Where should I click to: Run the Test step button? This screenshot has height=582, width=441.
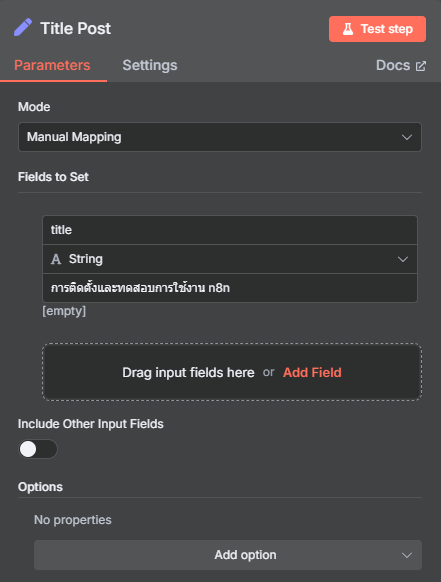point(377,29)
